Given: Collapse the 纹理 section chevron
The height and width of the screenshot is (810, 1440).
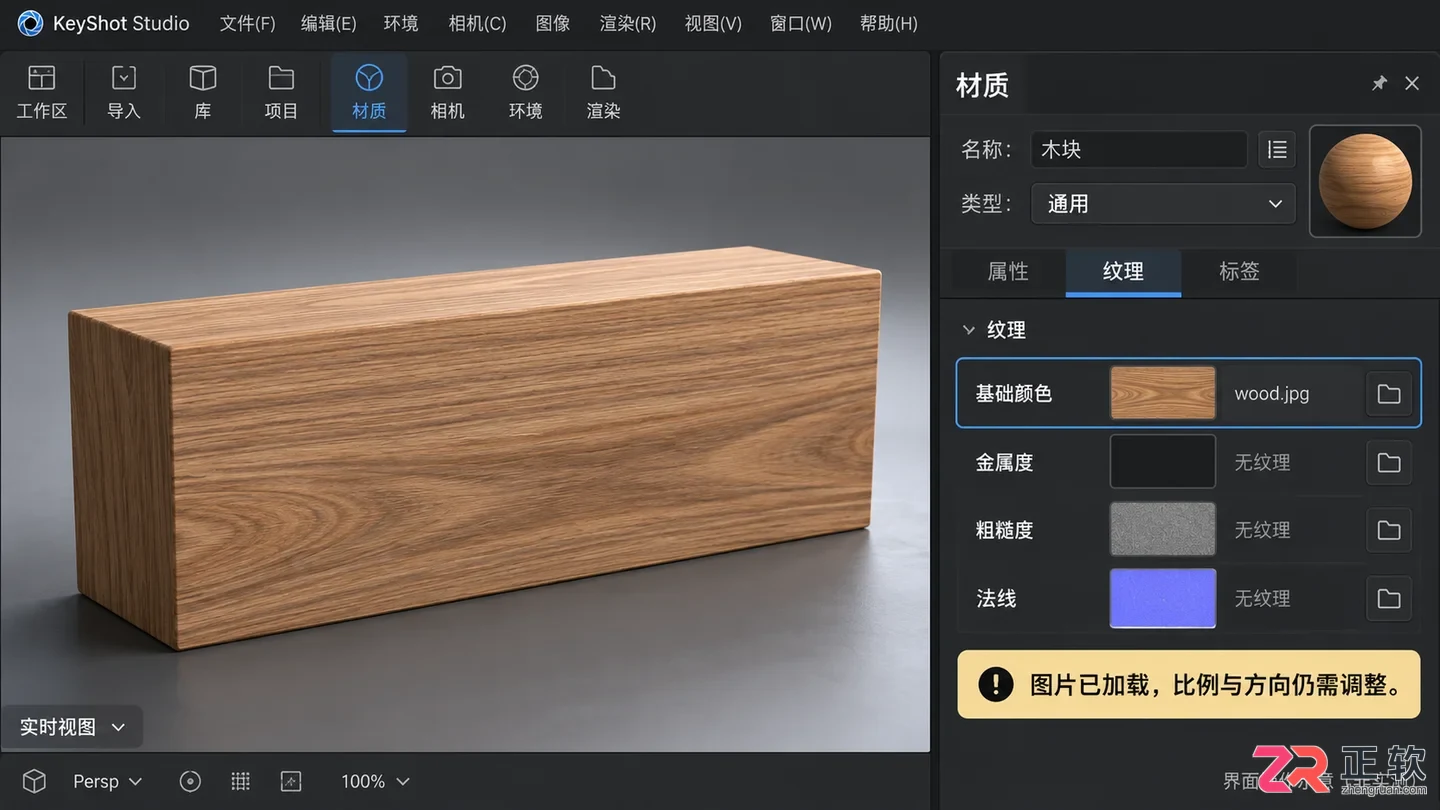Looking at the screenshot, I should [968, 330].
